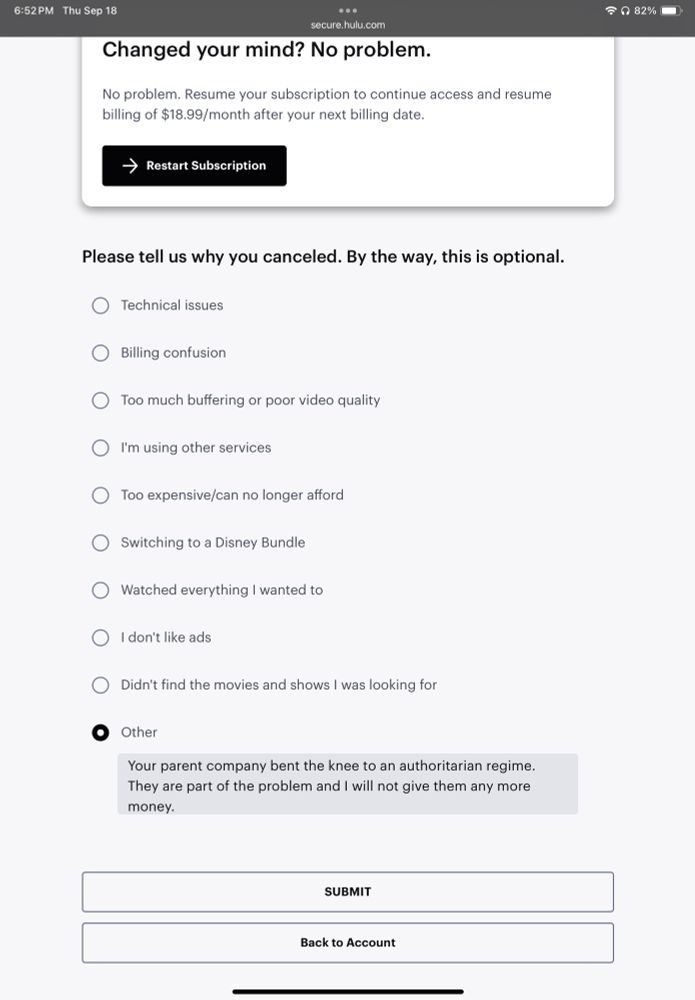Image resolution: width=695 pixels, height=1000 pixels.
Task: Open the three-dot multitasking menu
Action: pyautogui.click(x=347, y=11)
